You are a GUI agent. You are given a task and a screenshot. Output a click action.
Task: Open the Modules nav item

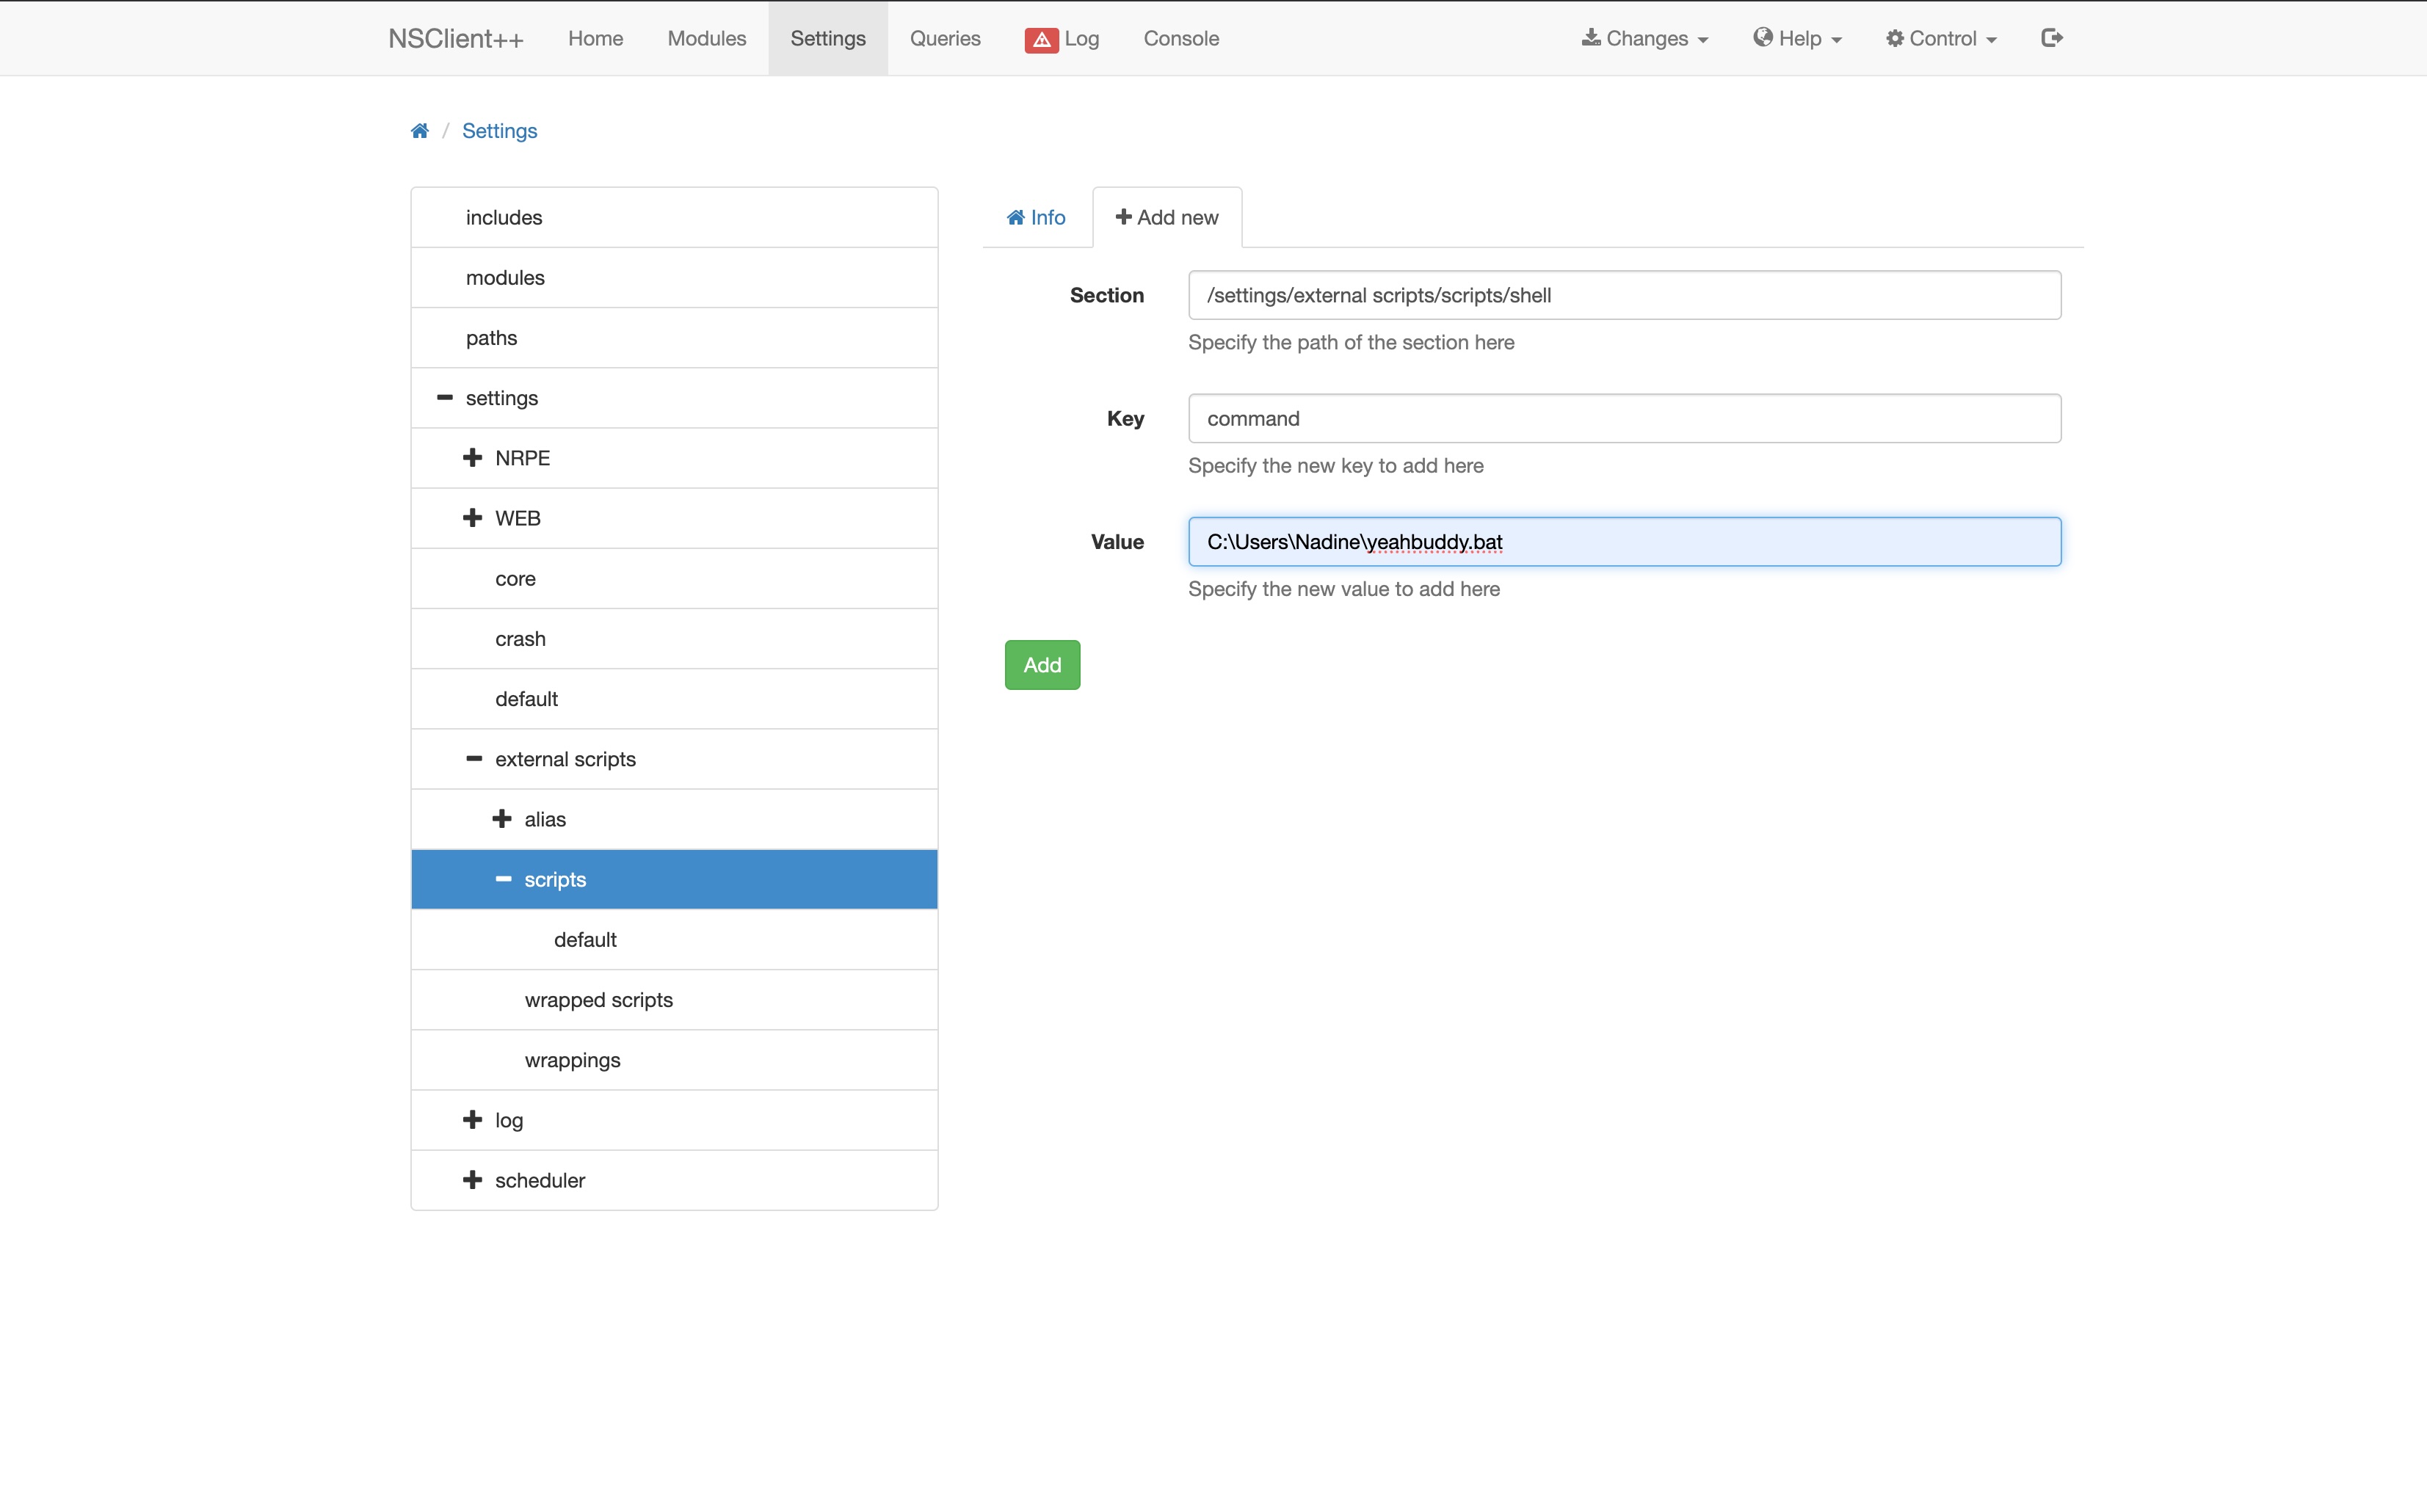tap(707, 38)
